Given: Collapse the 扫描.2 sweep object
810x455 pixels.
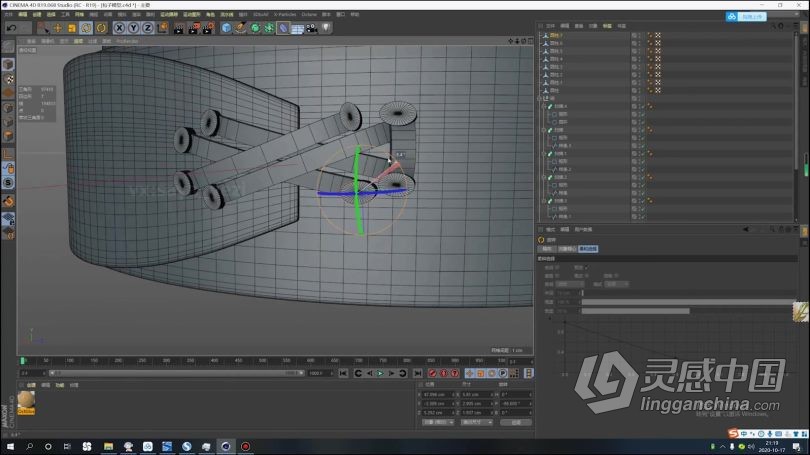Looking at the screenshot, I should pos(543,177).
